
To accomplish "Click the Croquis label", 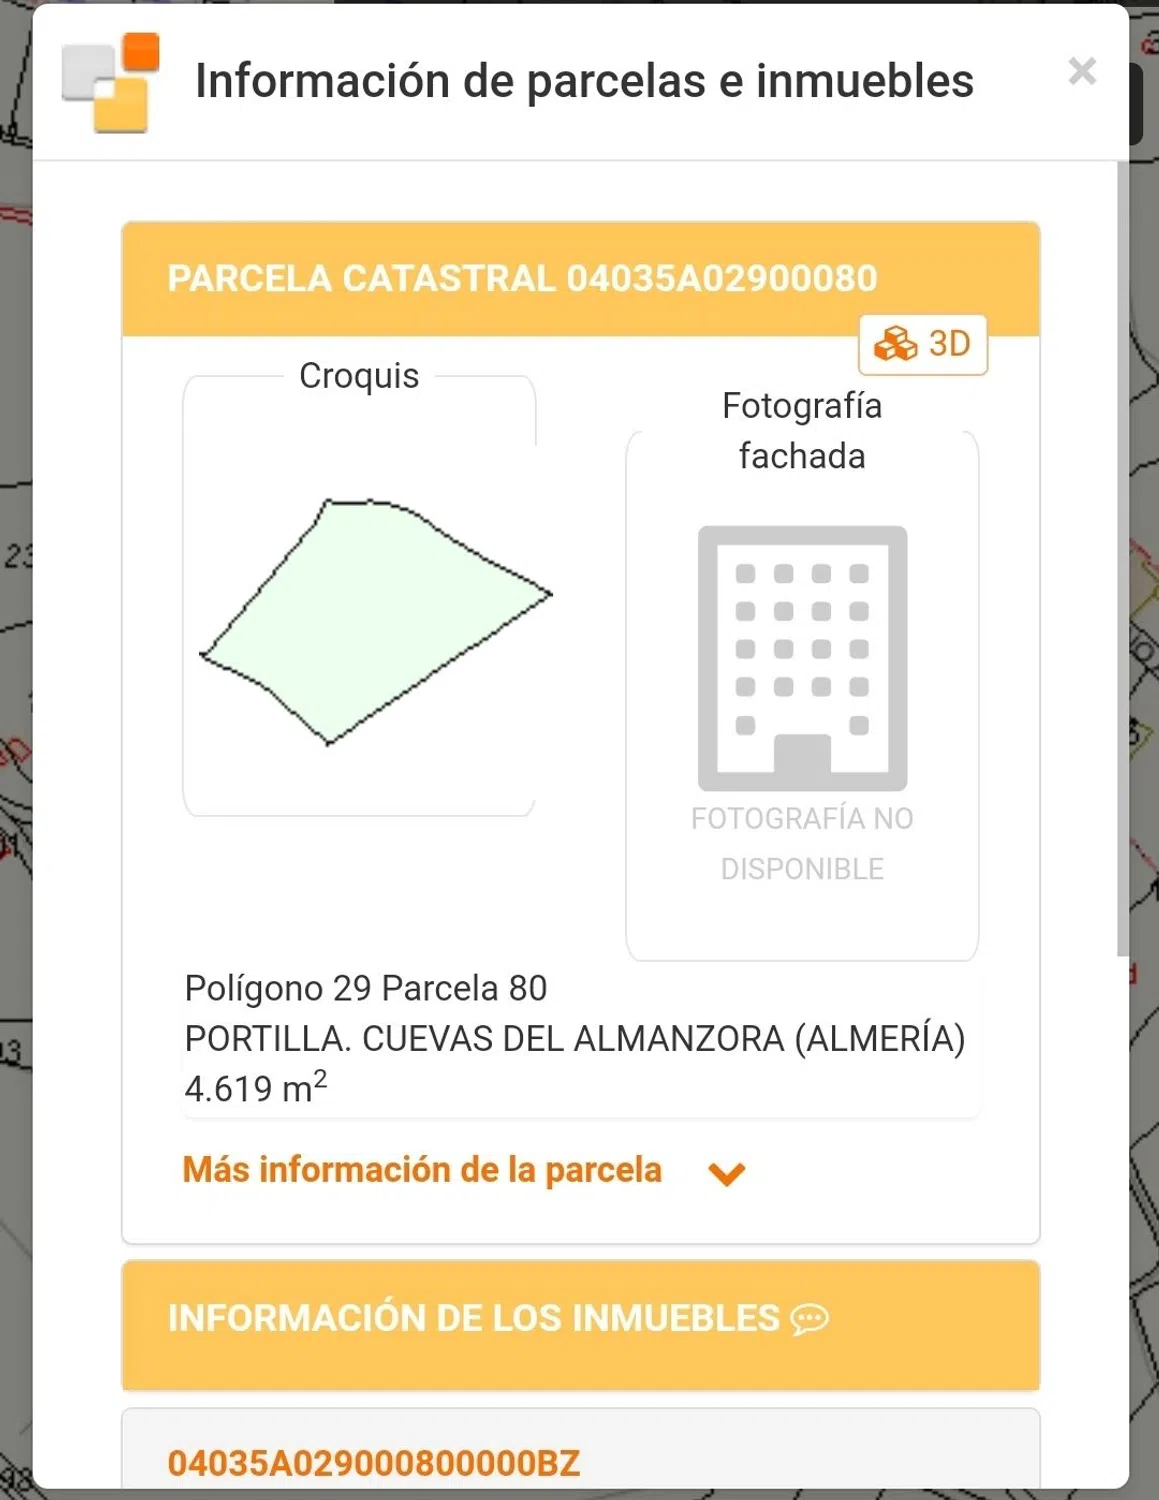I will pyautogui.click(x=359, y=376).
